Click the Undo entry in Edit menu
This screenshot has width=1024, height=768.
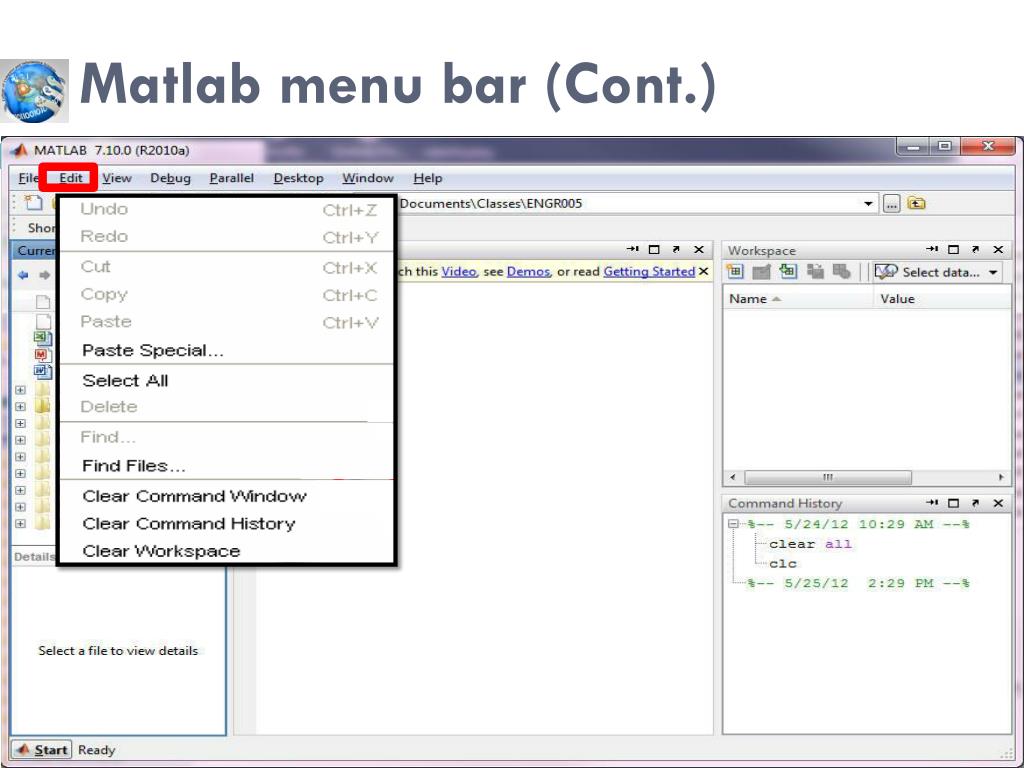pyautogui.click(x=227, y=210)
